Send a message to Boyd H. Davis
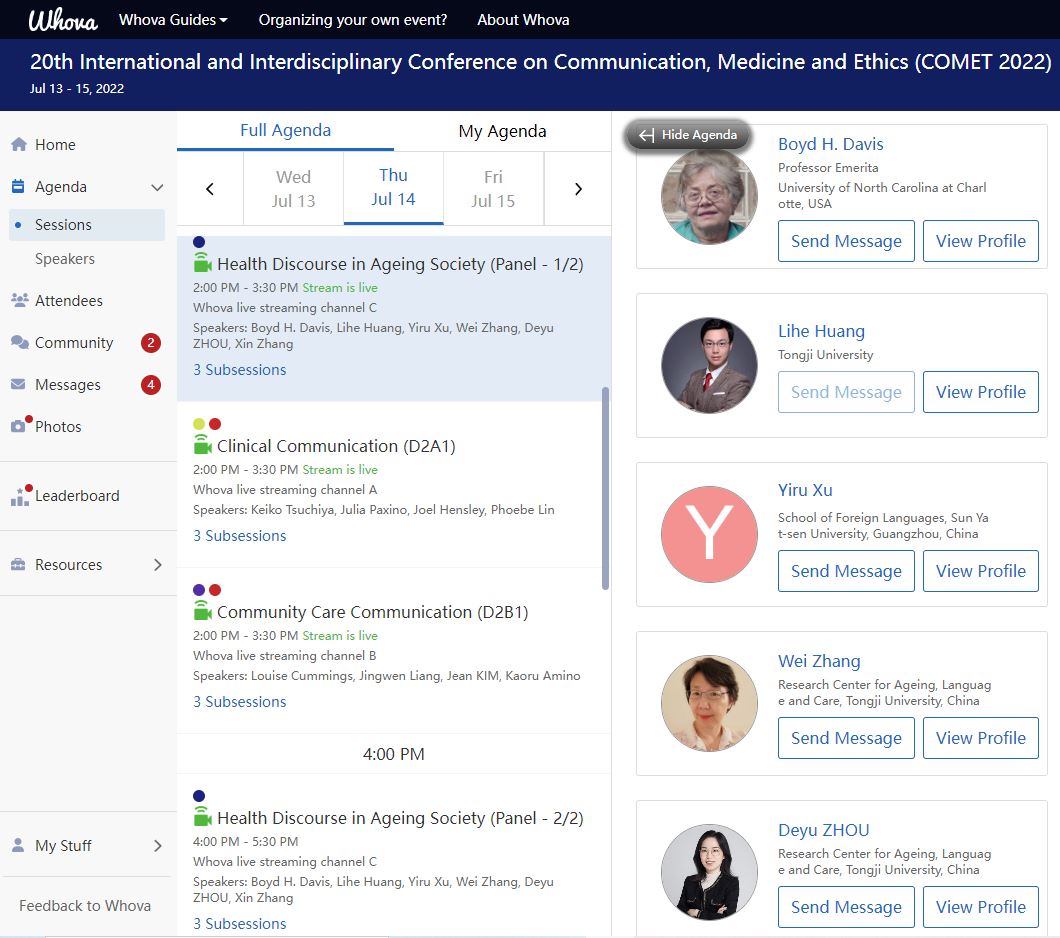This screenshot has height=938, width=1060. tap(846, 241)
